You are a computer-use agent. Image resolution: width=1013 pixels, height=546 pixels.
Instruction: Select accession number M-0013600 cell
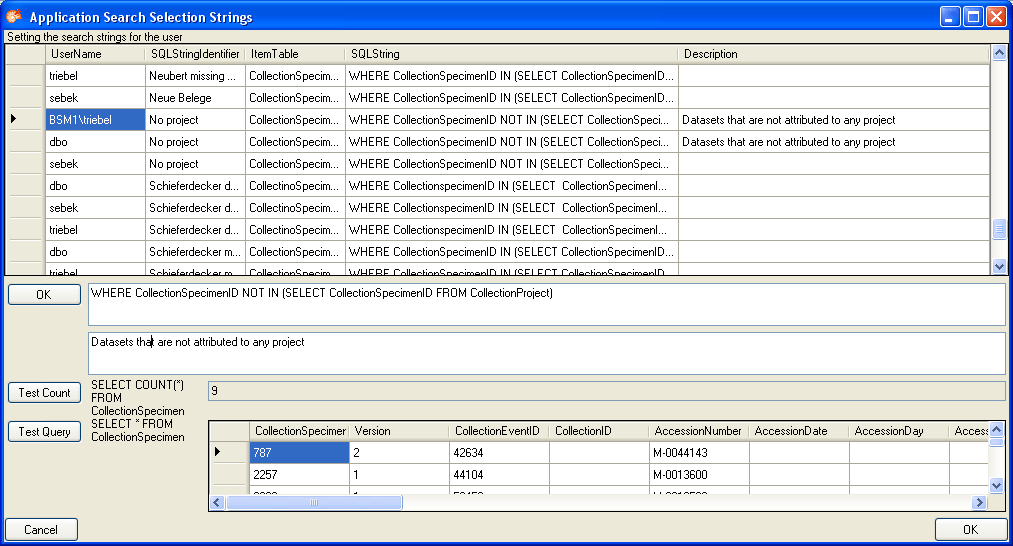point(699,474)
